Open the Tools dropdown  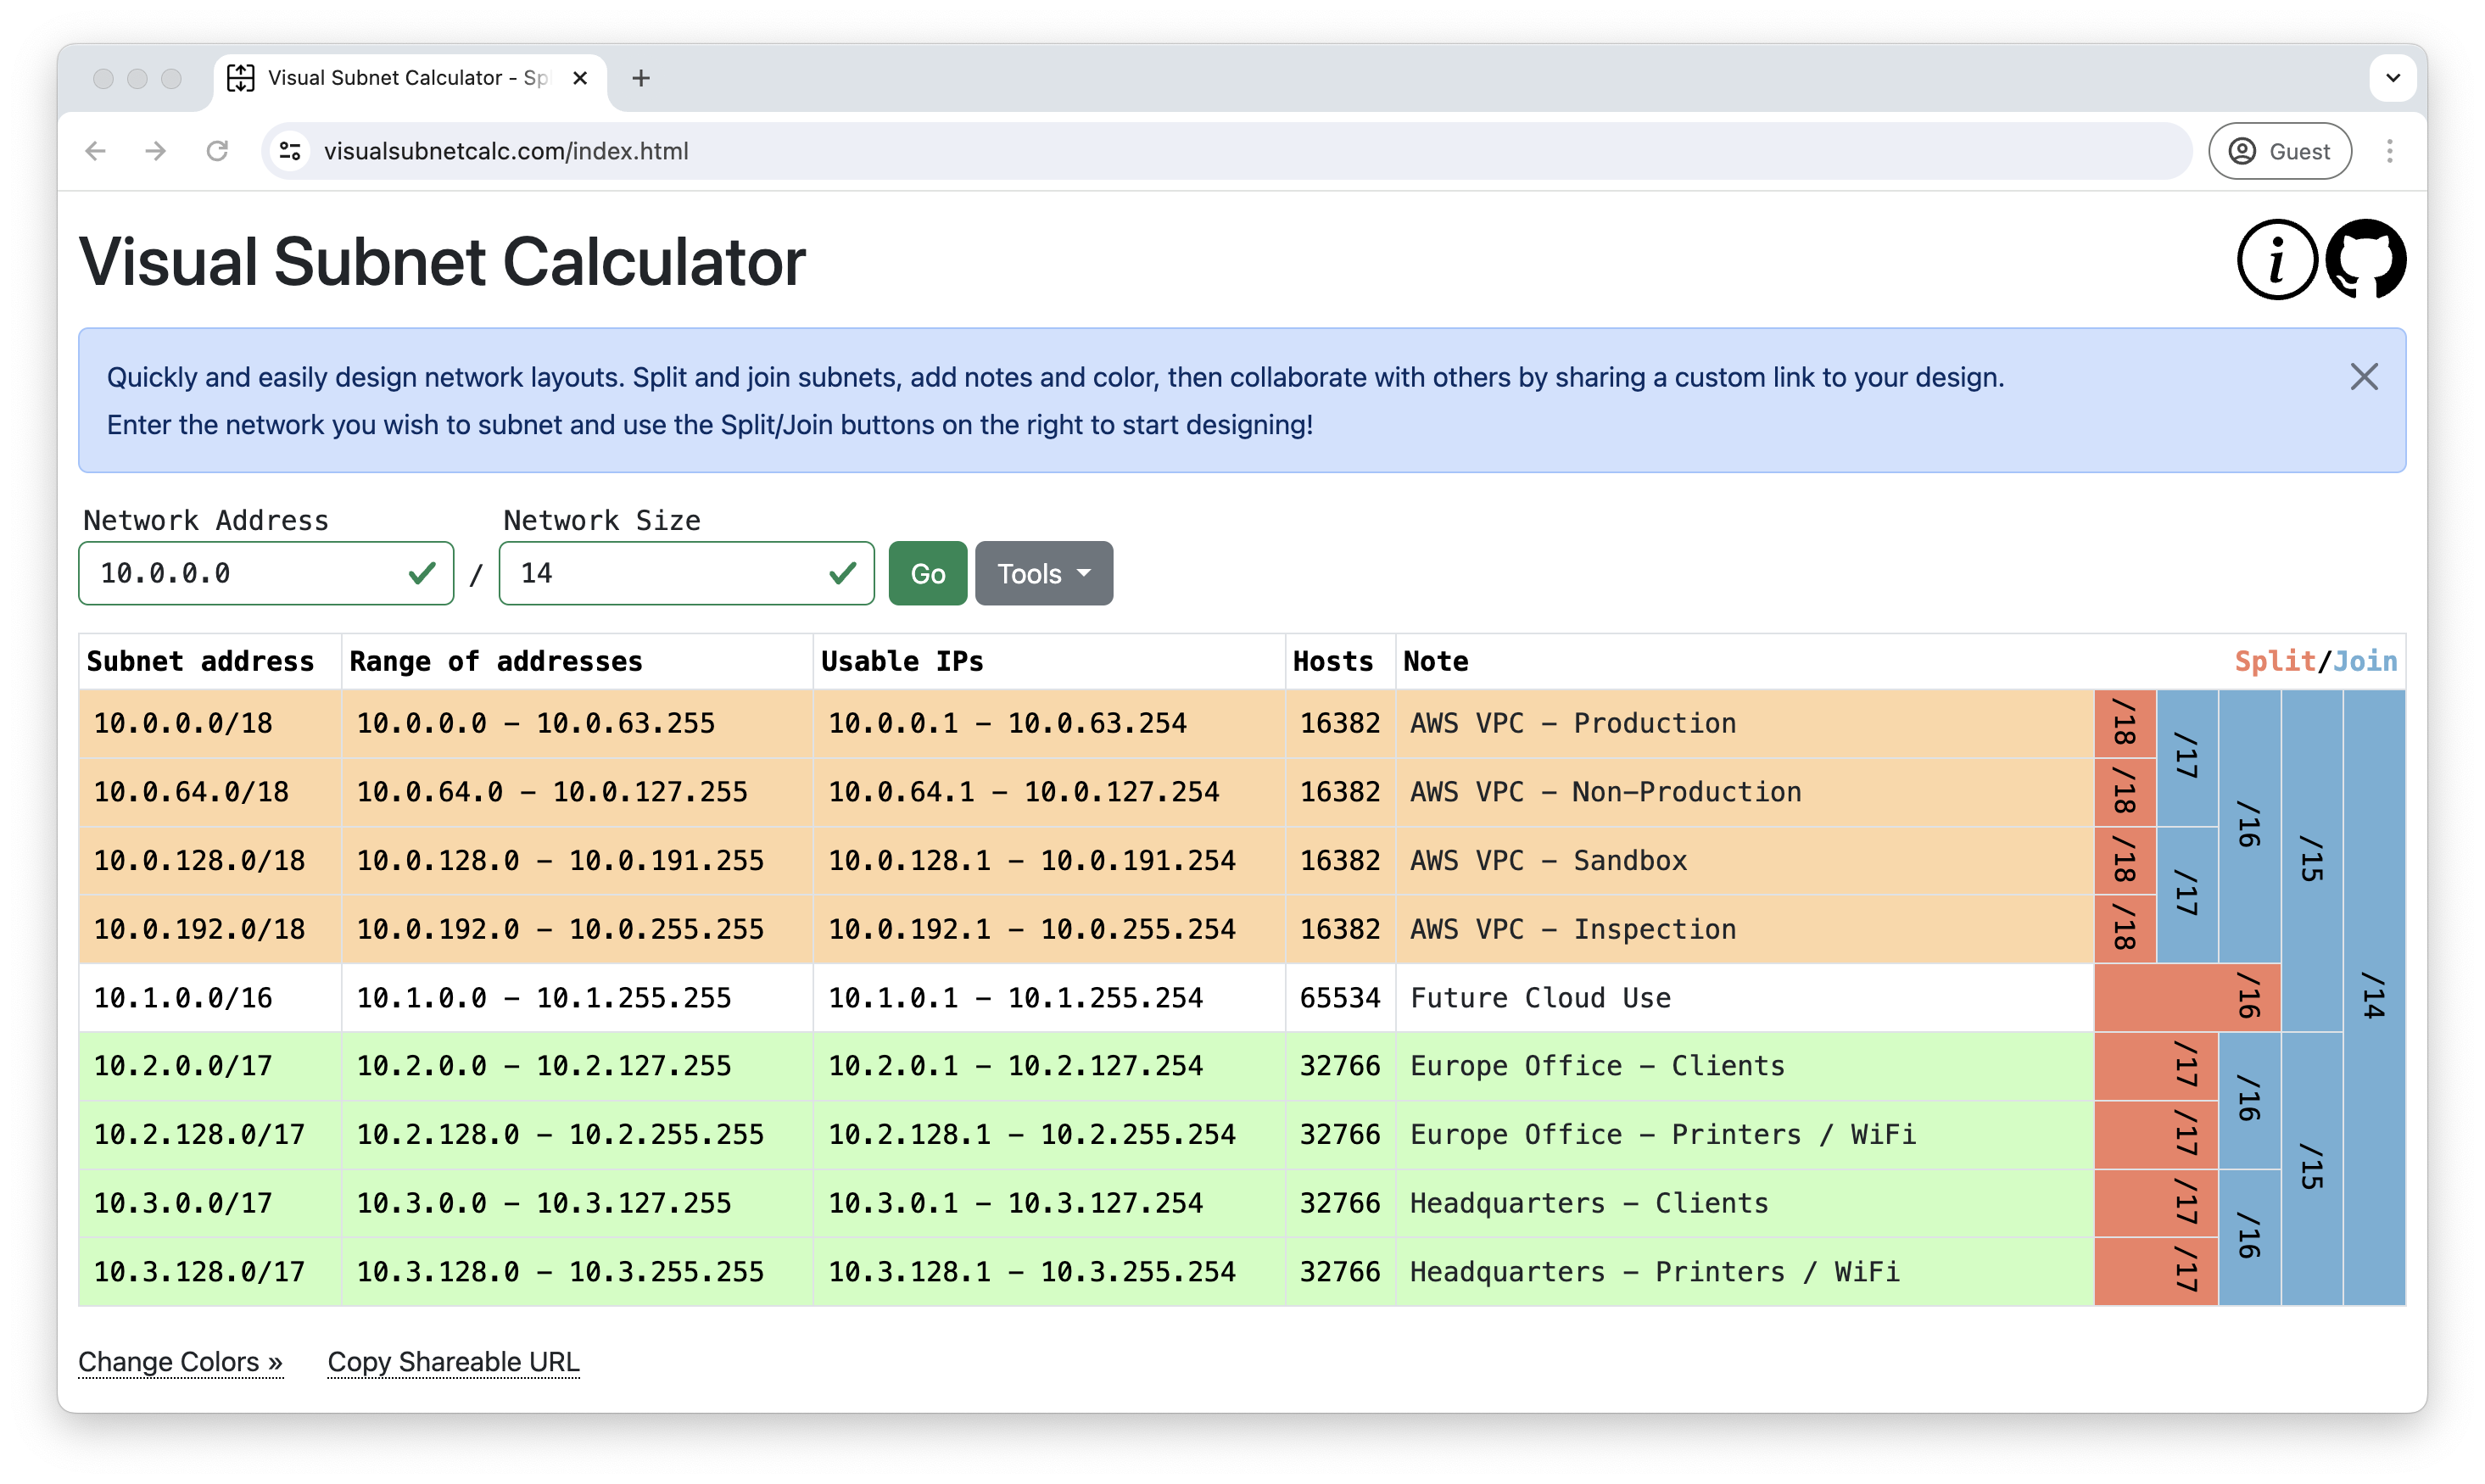[x=1043, y=573]
